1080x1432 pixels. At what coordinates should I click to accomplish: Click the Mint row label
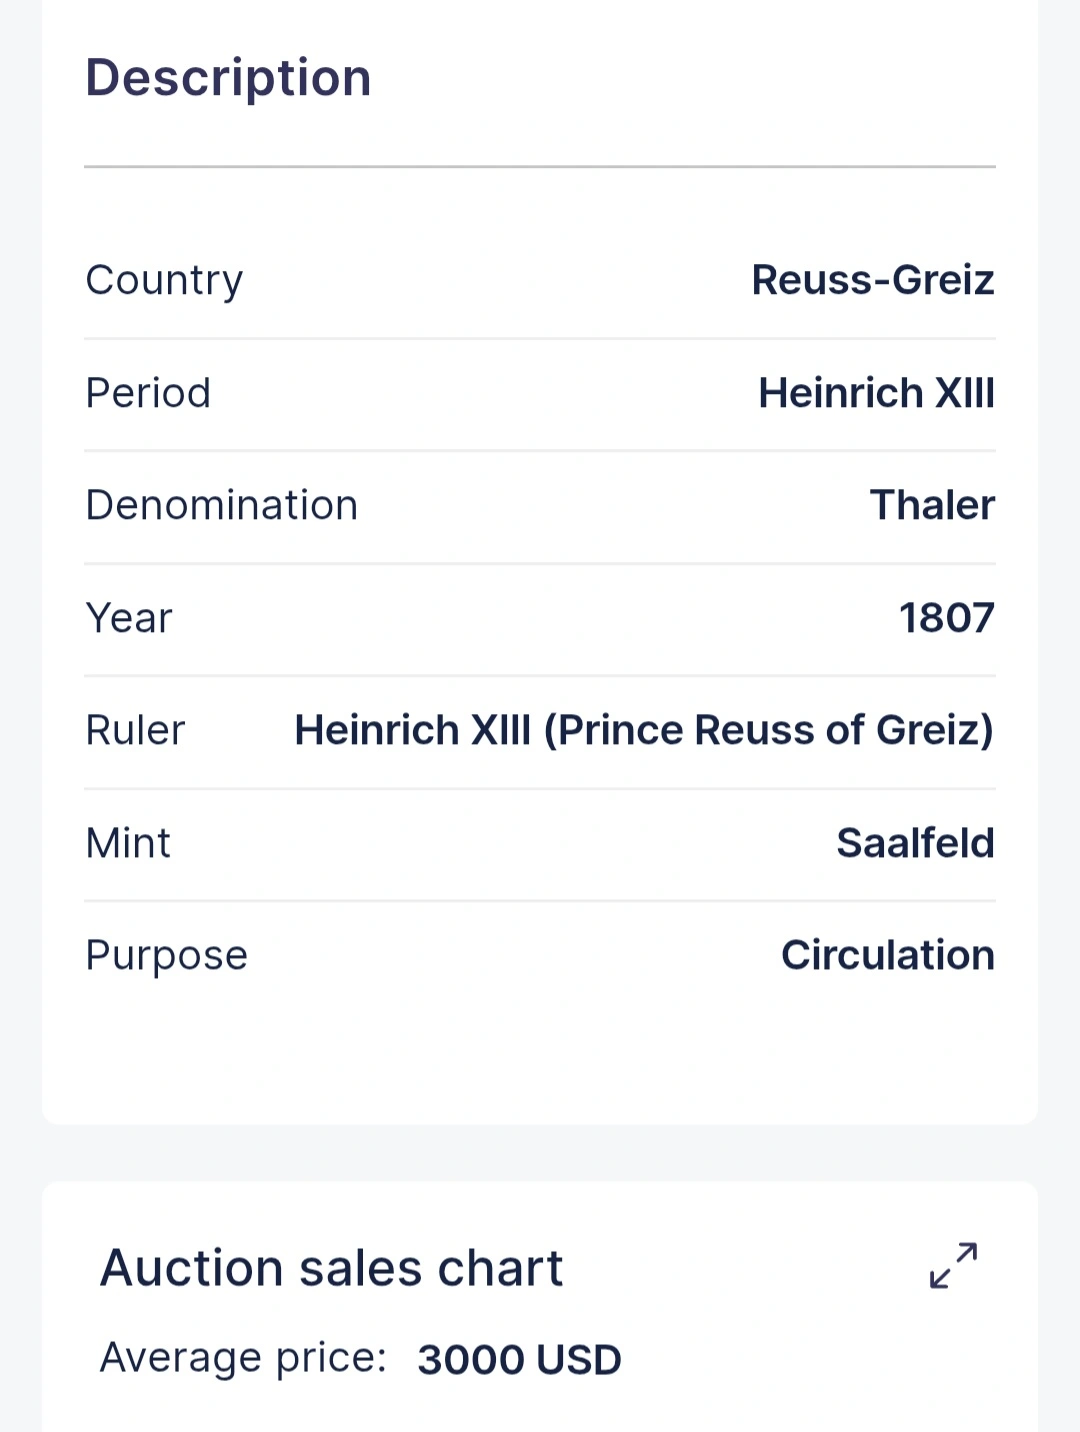[x=128, y=843]
